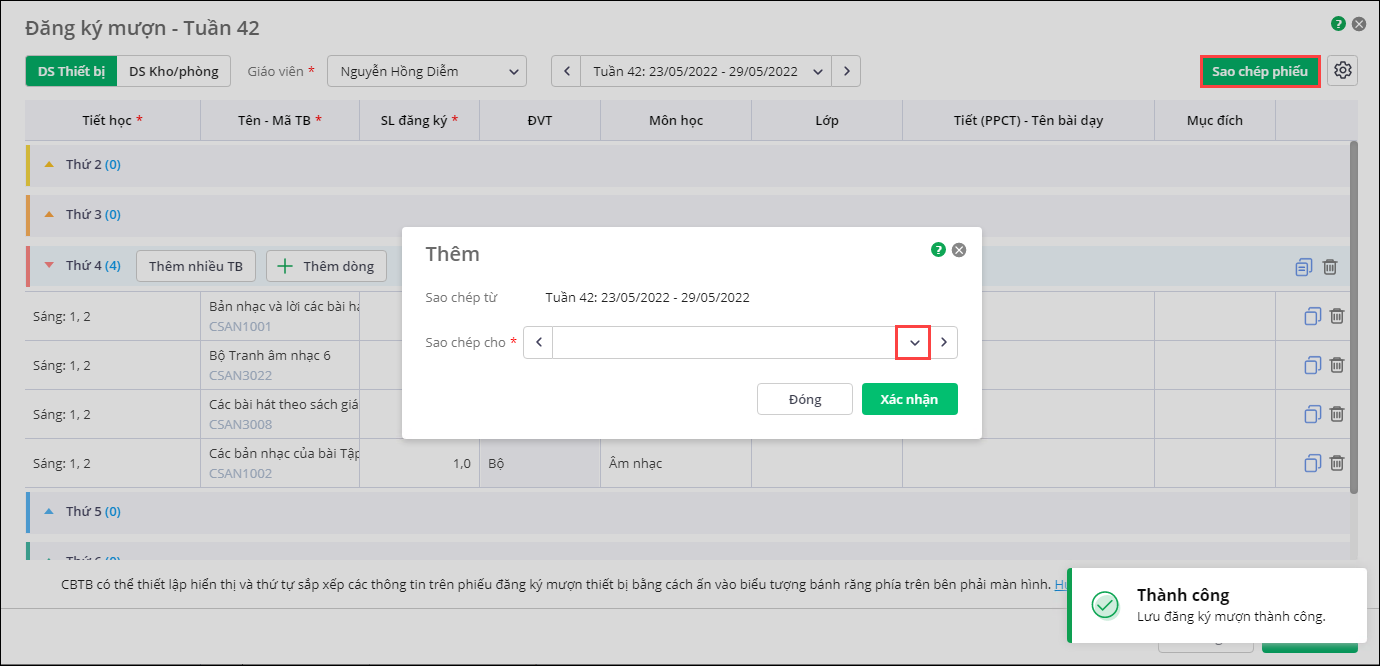The width and height of the screenshot is (1380, 666).
Task: Open the help icon of main window
Action: pyautogui.click(x=1338, y=24)
